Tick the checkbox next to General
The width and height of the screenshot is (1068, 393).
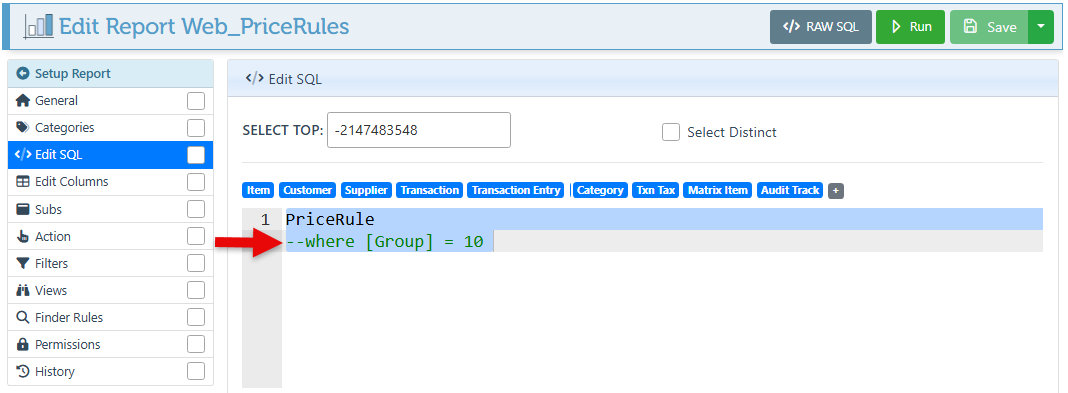(196, 101)
